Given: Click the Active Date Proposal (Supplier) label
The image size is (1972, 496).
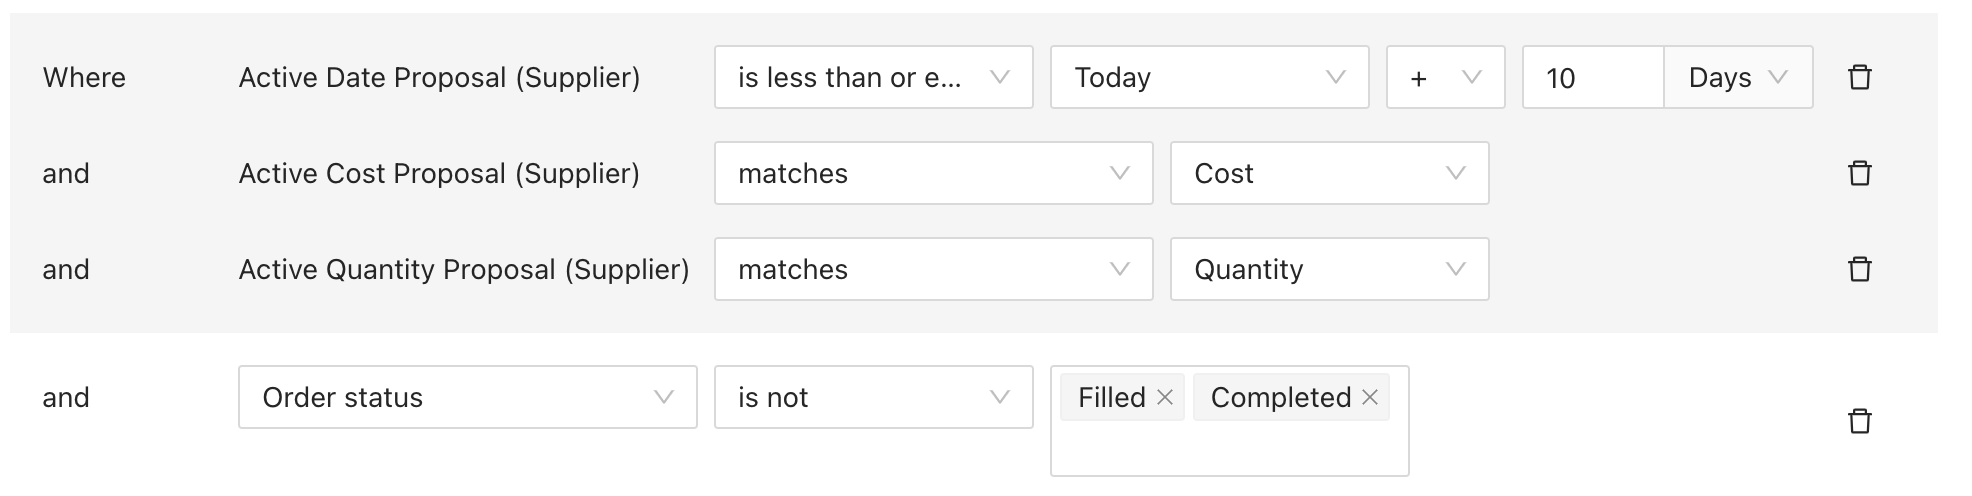Looking at the screenshot, I should pyautogui.click(x=439, y=77).
